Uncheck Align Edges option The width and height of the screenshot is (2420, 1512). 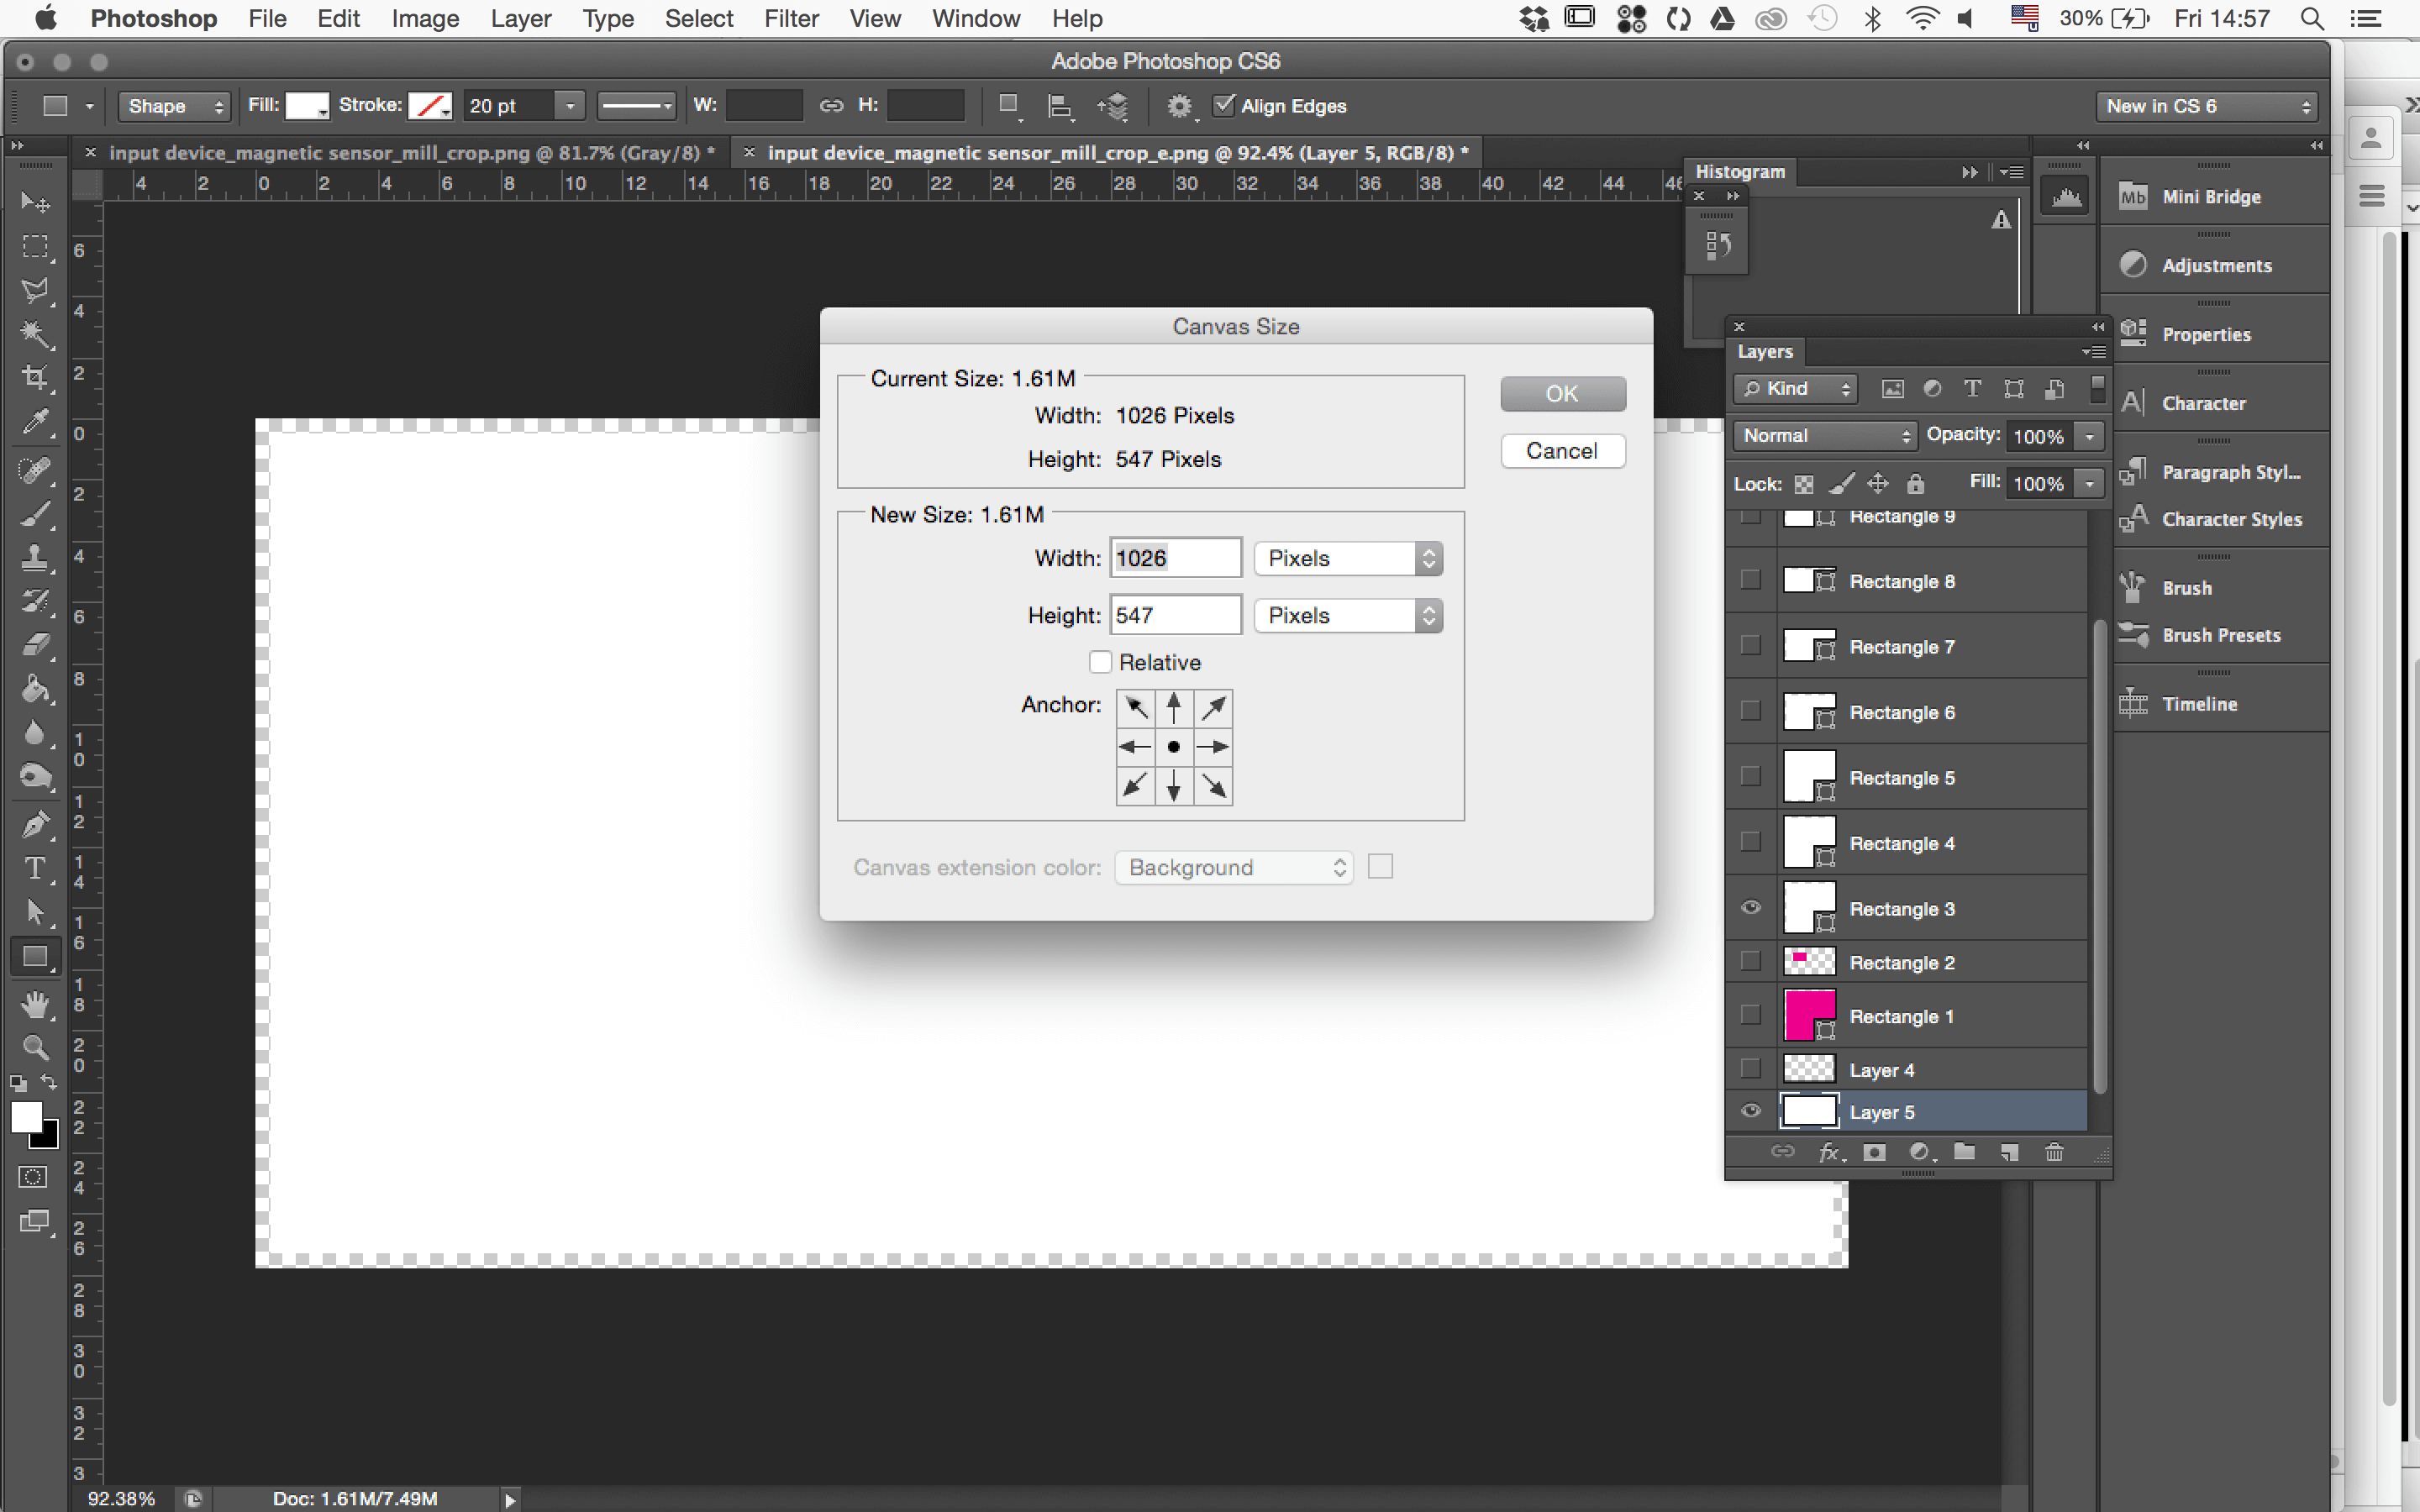pos(1224,105)
